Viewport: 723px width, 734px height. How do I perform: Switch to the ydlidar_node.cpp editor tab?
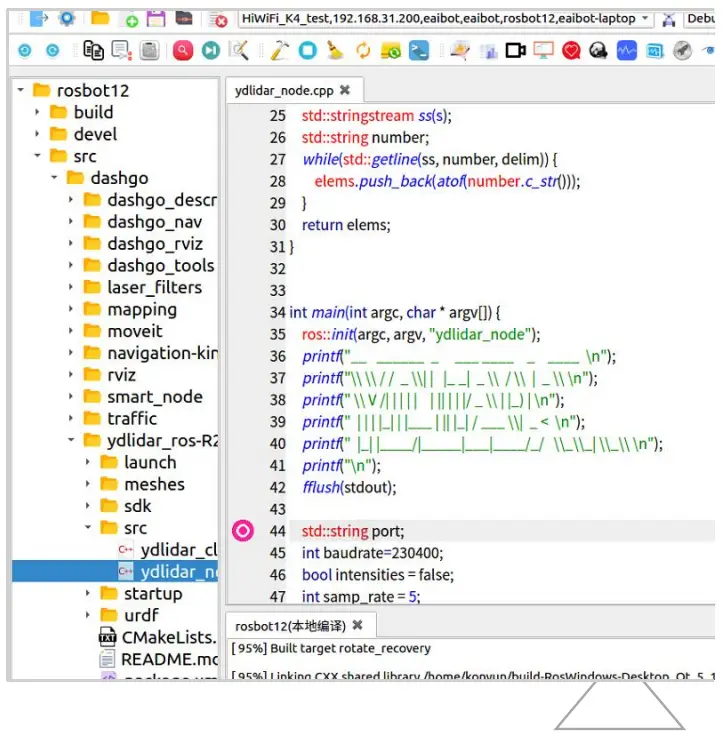click(284, 90)
